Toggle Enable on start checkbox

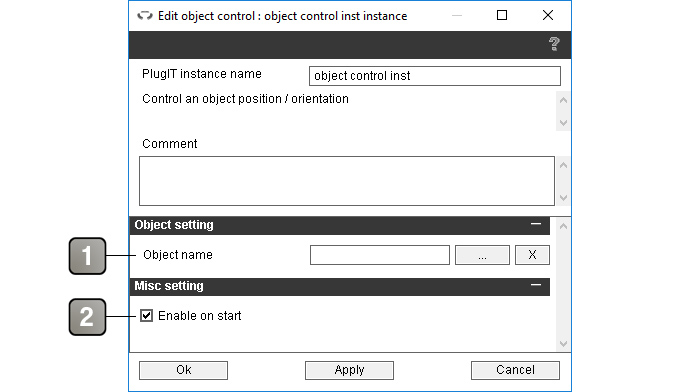[x=146, y=316]
